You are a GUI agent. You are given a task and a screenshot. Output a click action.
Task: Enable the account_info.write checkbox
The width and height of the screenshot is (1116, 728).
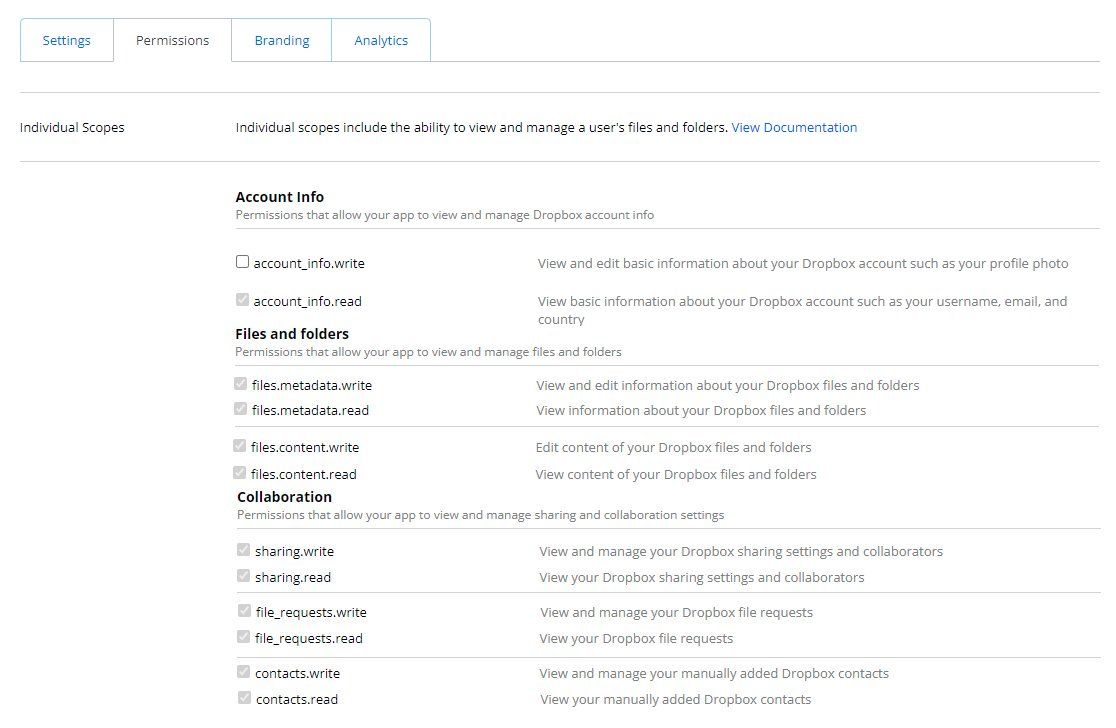[242, 262]
